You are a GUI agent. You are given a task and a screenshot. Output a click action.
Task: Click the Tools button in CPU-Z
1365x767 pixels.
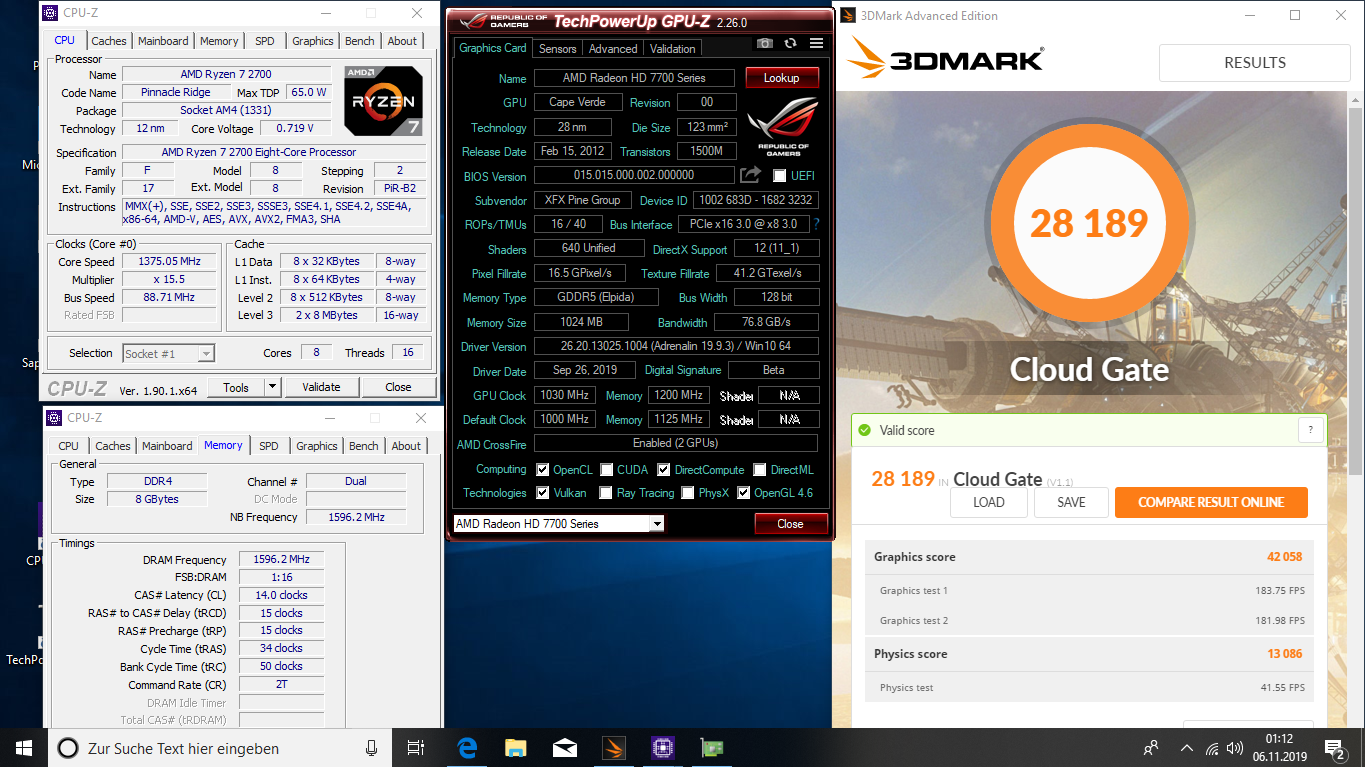tap(236, 387)
